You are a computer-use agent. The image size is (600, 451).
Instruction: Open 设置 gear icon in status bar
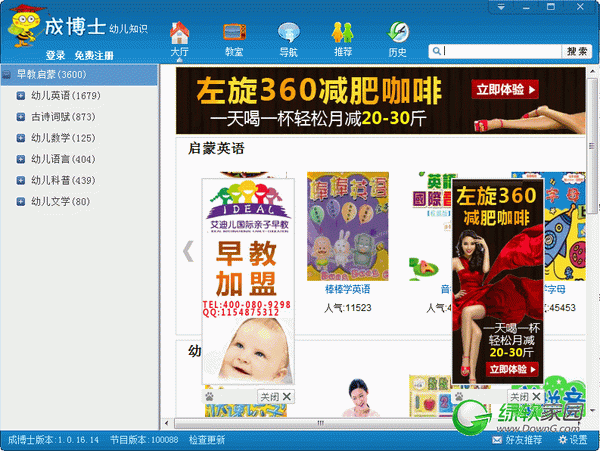(562, 440)
